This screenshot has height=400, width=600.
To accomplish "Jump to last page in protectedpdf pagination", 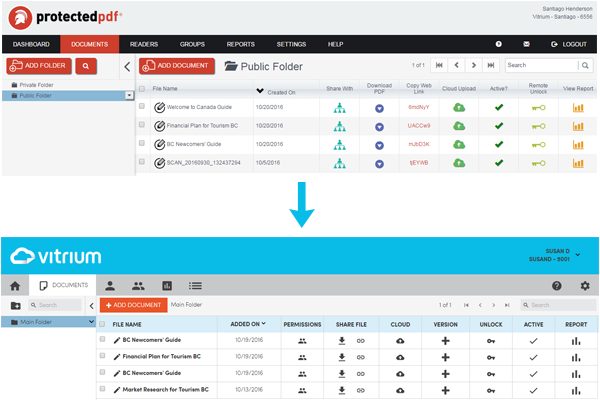I will (491, 65).
